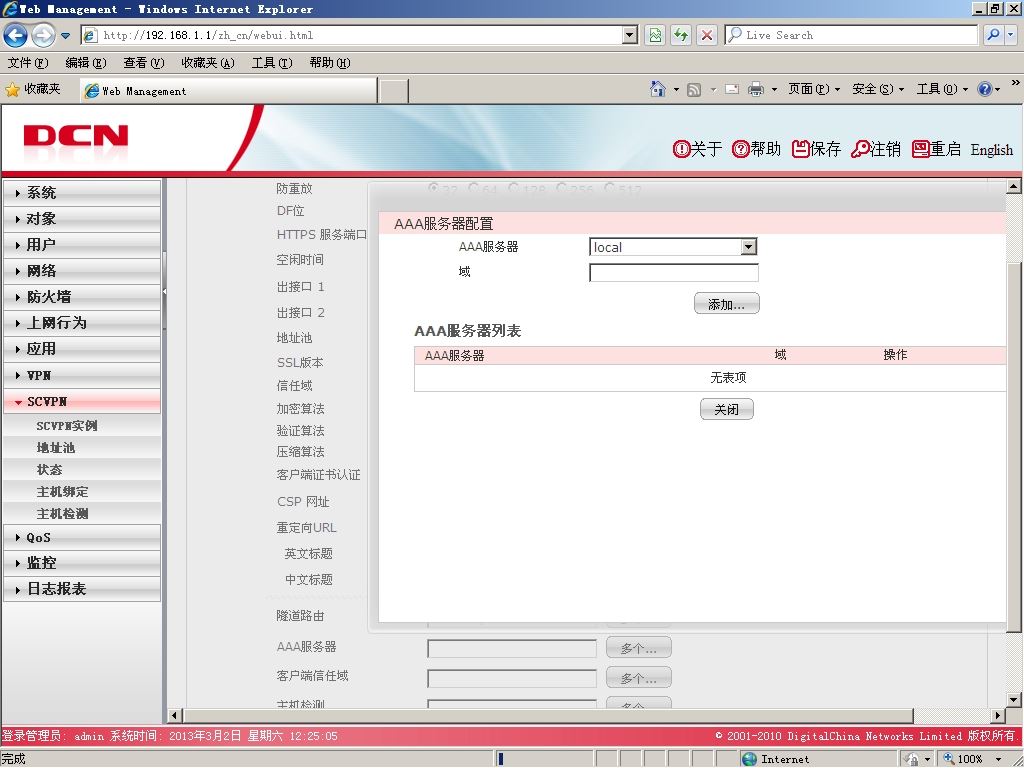Expand the VPN sidebar section

tap(82, 376)
